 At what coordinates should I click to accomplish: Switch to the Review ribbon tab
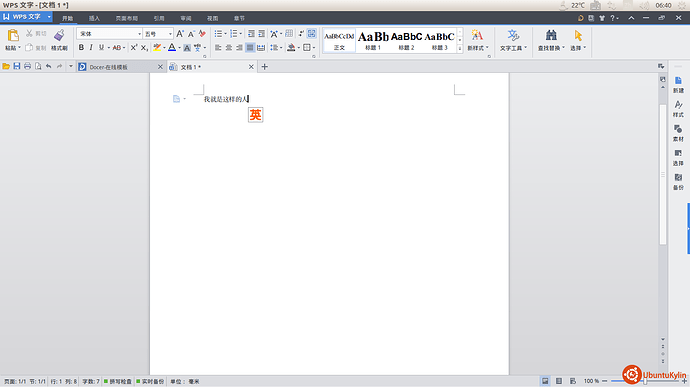(186, 18)
